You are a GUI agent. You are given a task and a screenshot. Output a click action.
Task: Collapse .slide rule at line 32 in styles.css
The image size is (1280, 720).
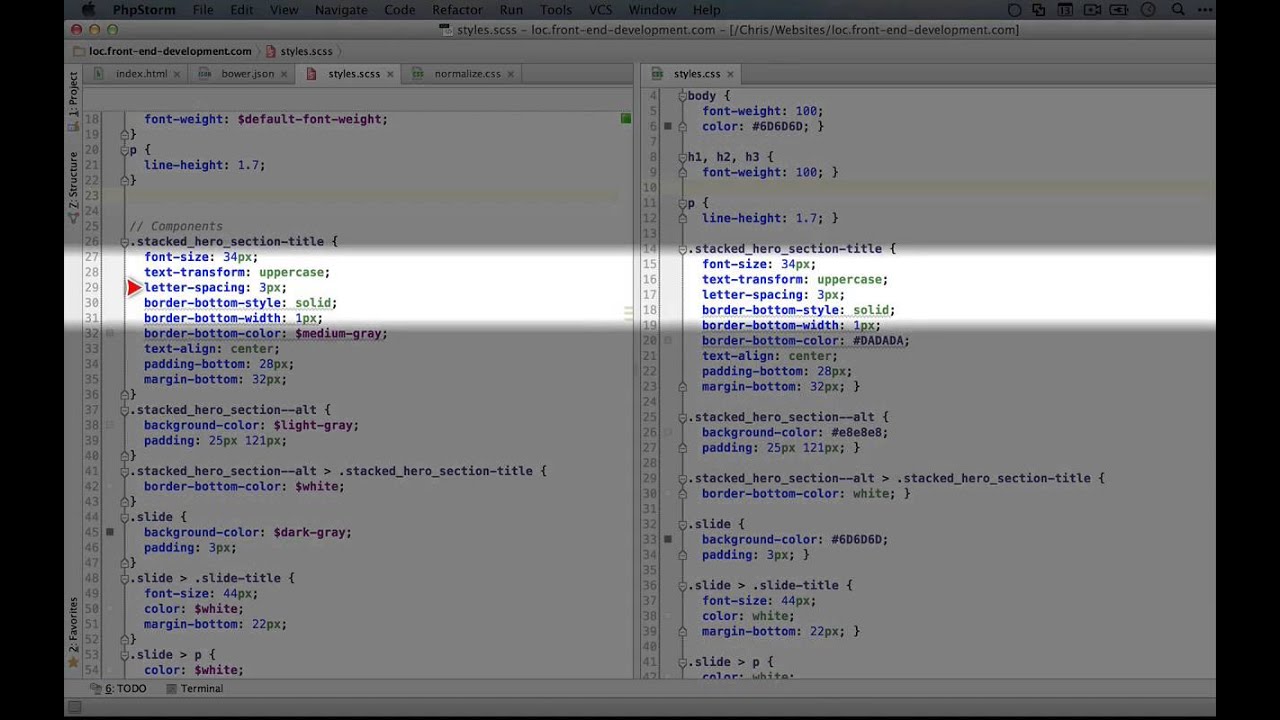(x=683, y=524)
